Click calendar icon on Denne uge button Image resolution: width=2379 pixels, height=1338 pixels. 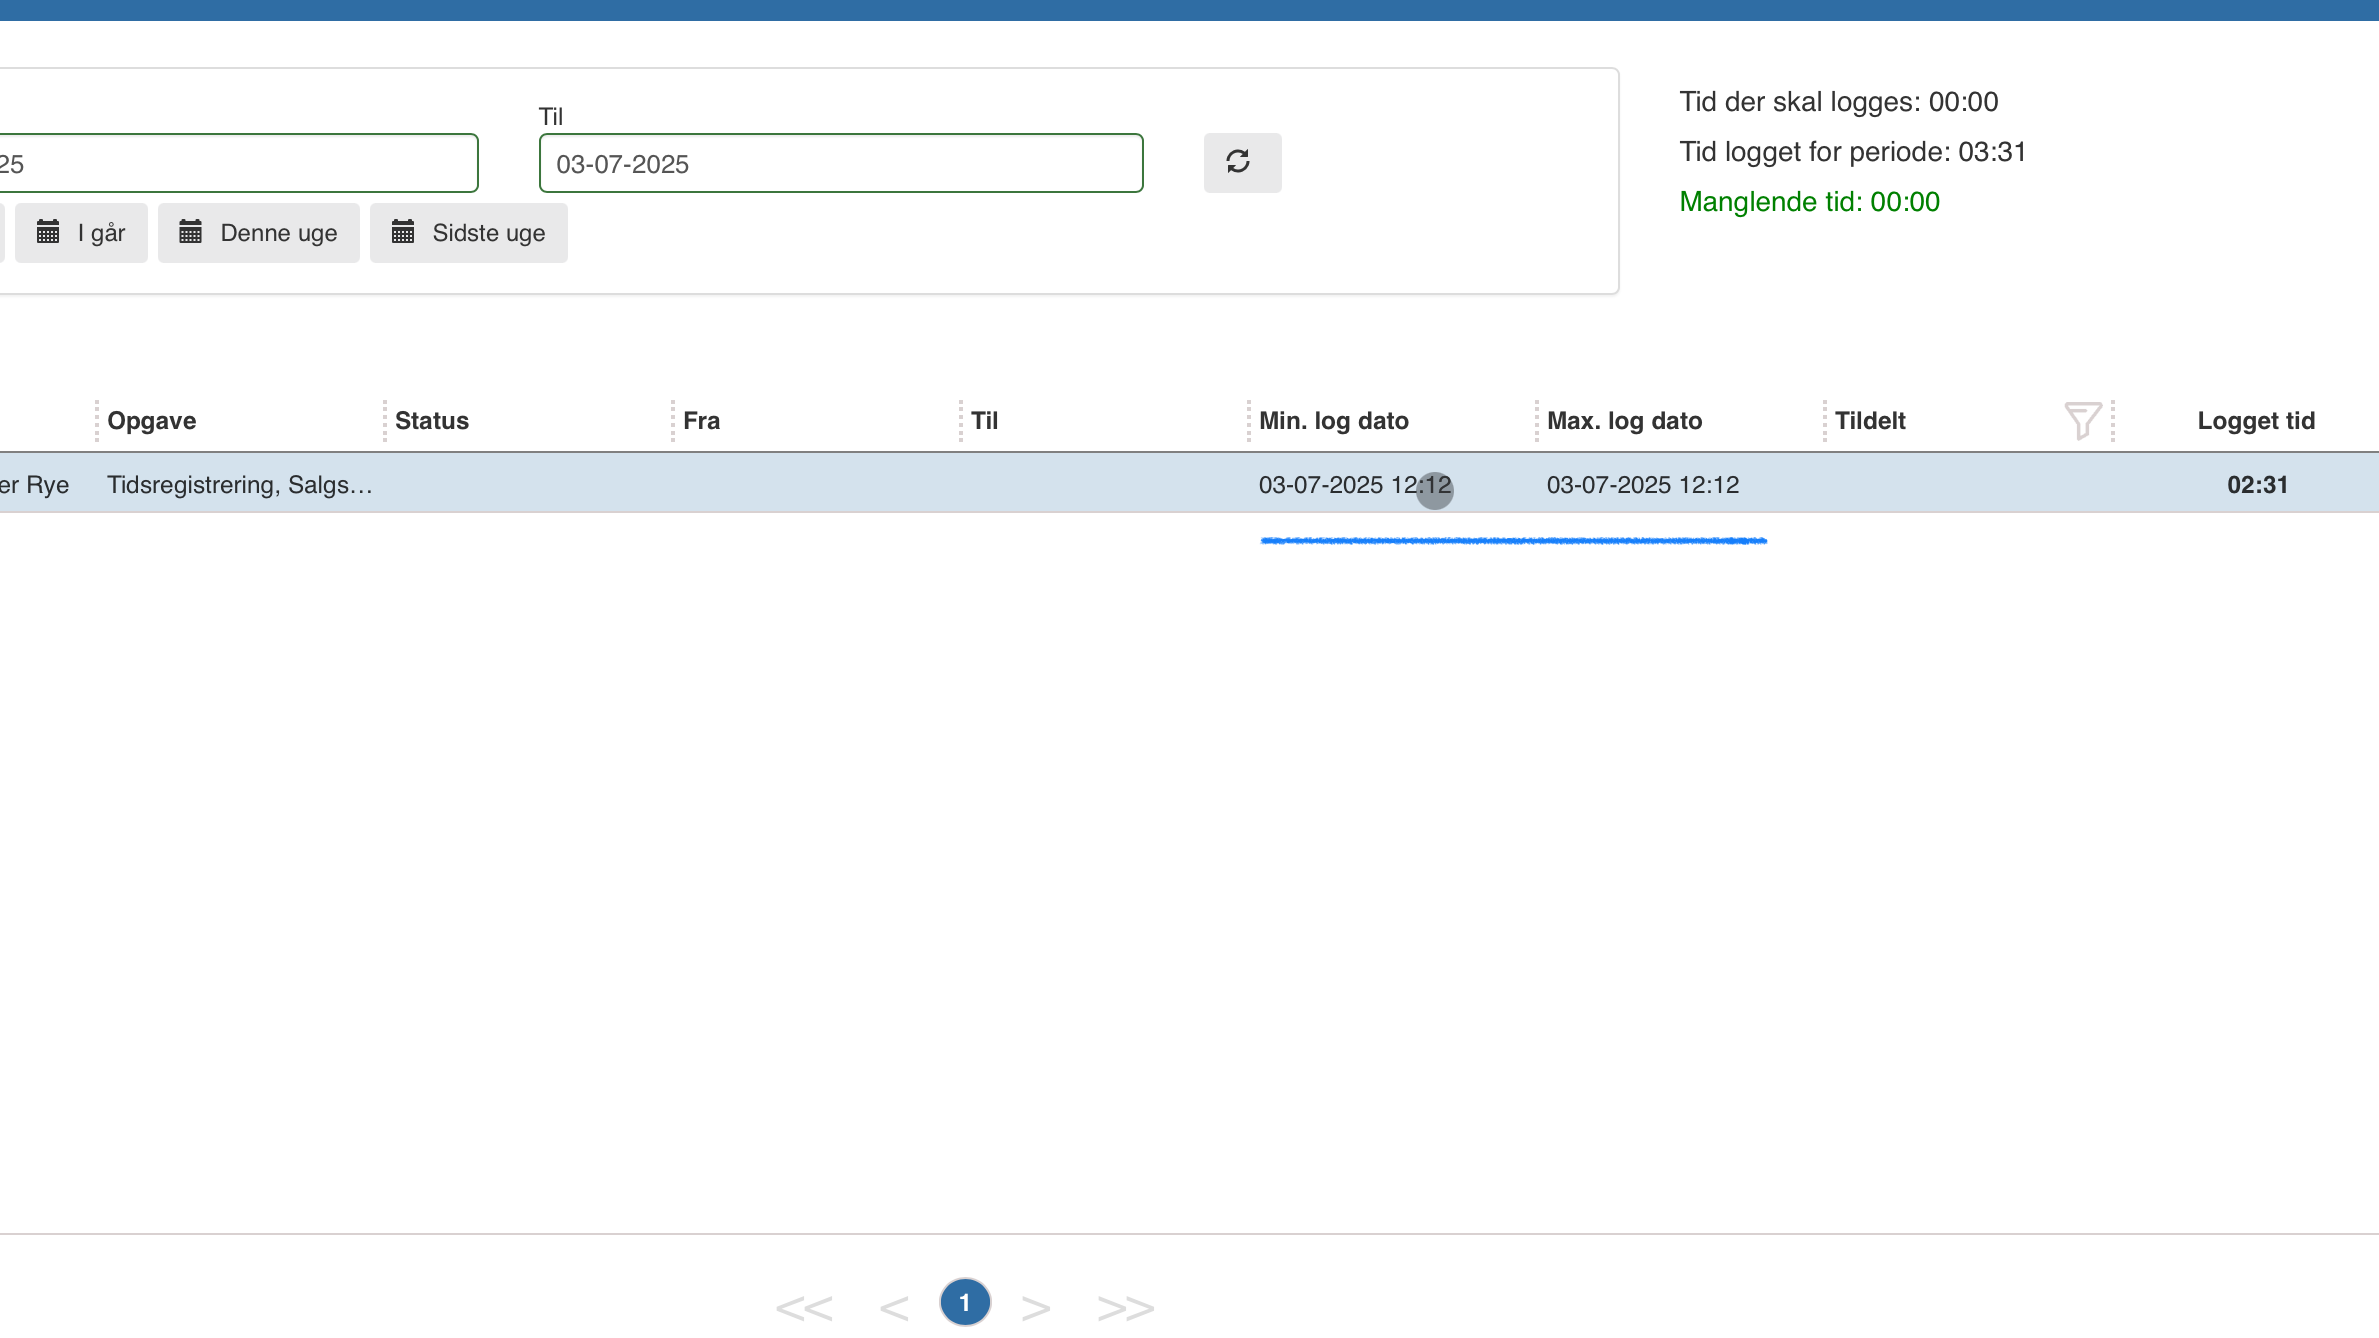(x=190, y=233)
